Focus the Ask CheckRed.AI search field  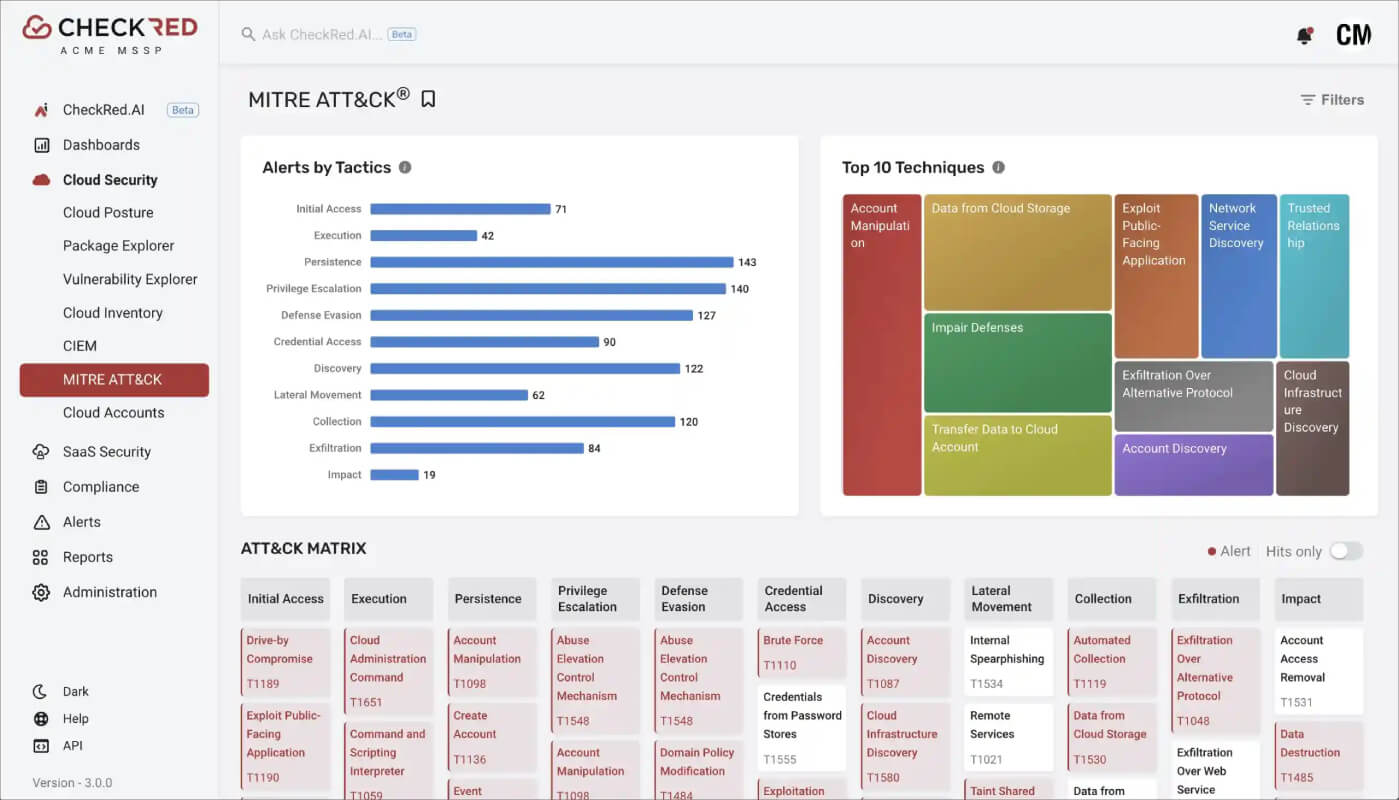point(322,34)
